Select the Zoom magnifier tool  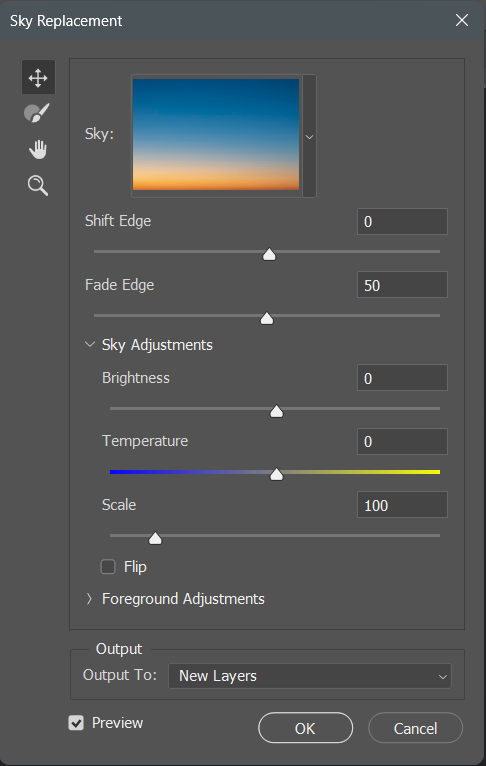38,186
